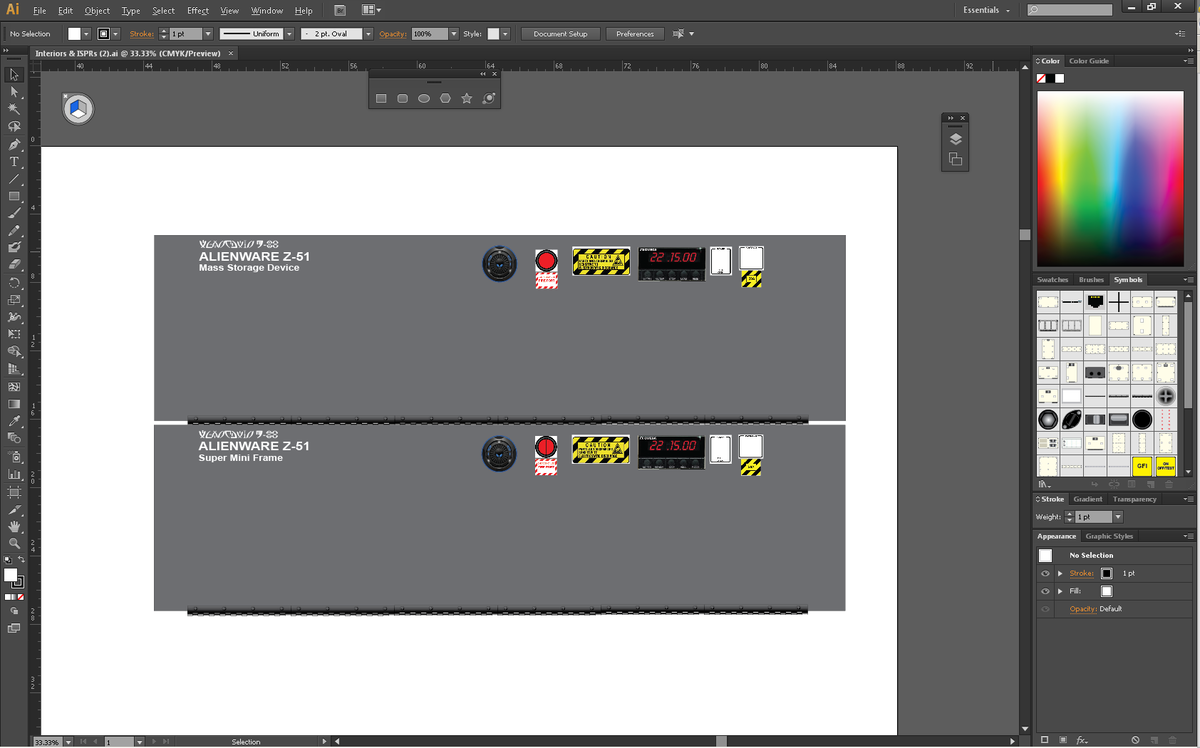The height and width of the screenshot is (748, 1200).
Task: Open the Opacity 100% dropdown
Action: pyautogui.click(x=454, y=34)
